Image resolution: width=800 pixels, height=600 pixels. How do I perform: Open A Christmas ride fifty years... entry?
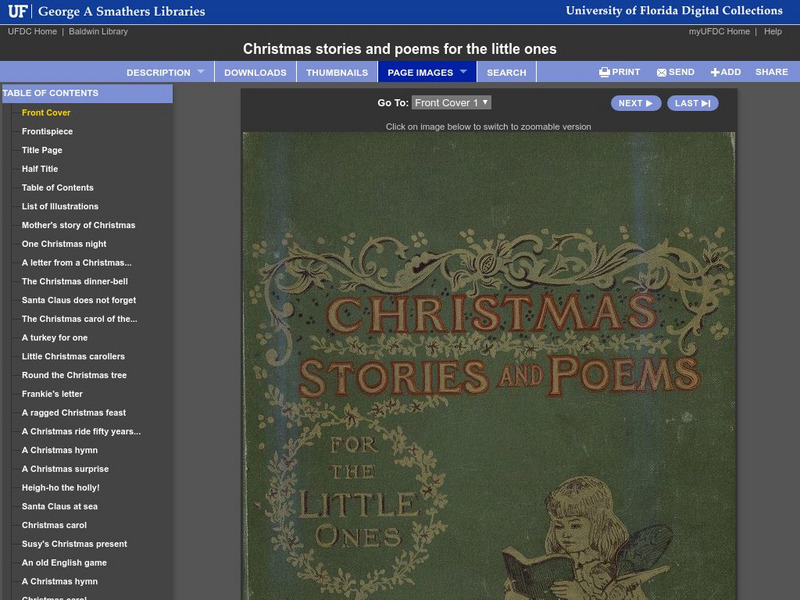[81, 432]
